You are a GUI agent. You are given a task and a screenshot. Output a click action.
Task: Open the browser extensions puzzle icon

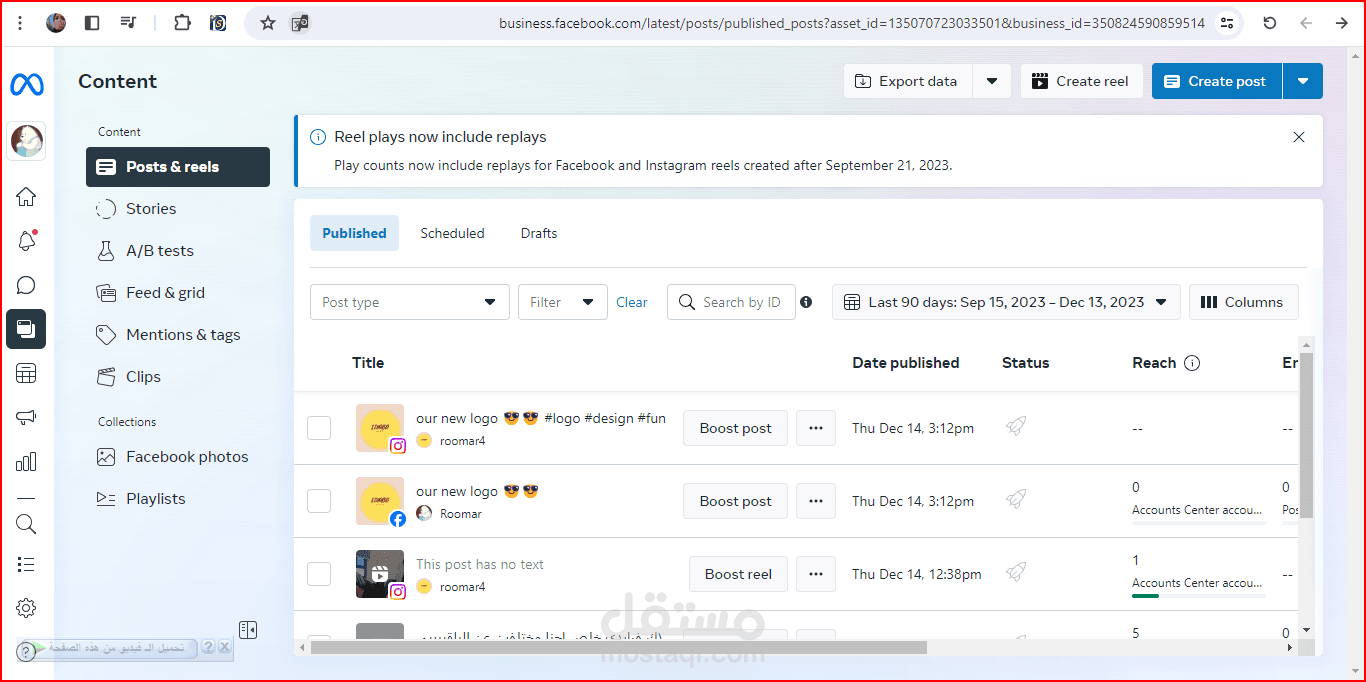tap(182, 22)
